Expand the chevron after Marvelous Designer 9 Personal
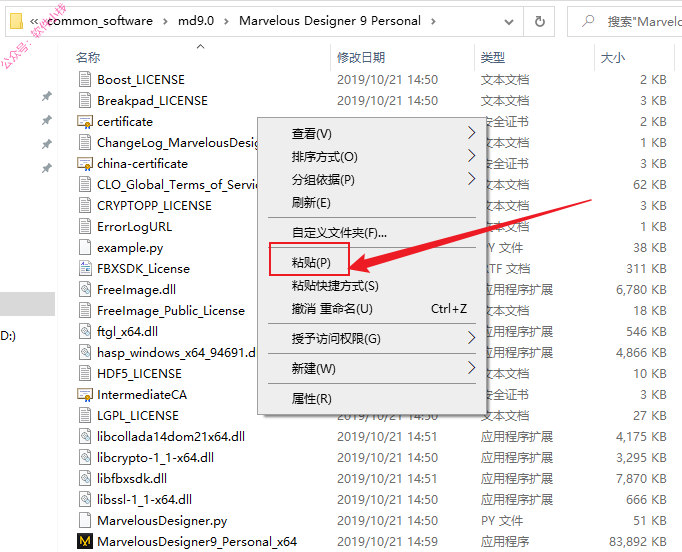Screen dimensions: 682x552 (x=433, y=21)
